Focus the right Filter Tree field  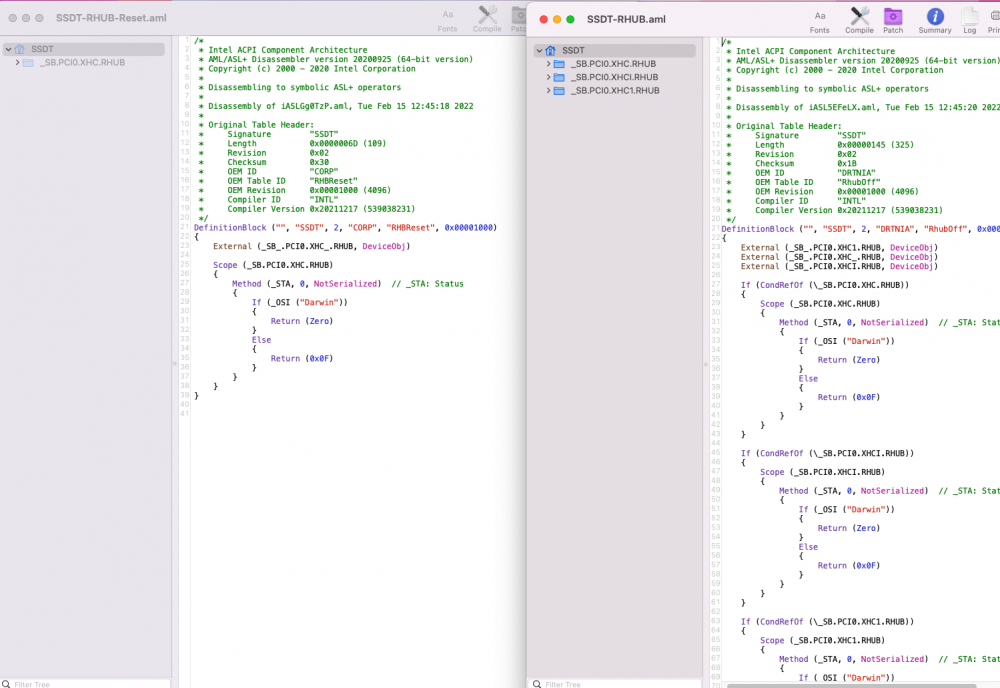pyautogui.click(x=615, y=684)
